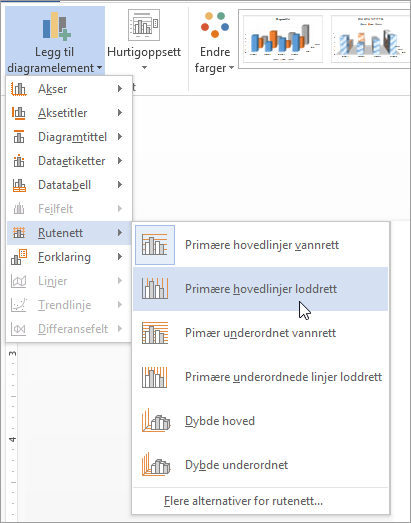The width and height of the screenshot is (411, 523).
Task: Open the Dataetiketter menu item
Action: tap(69, 161)
